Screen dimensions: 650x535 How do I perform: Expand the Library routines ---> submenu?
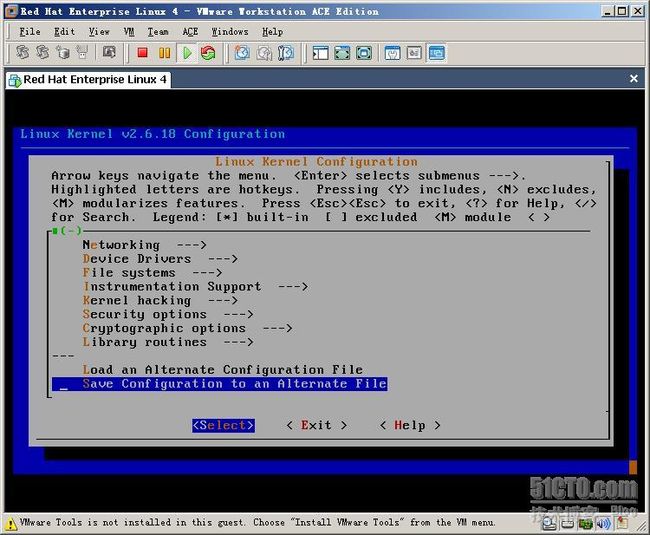[x=168, y=342]
